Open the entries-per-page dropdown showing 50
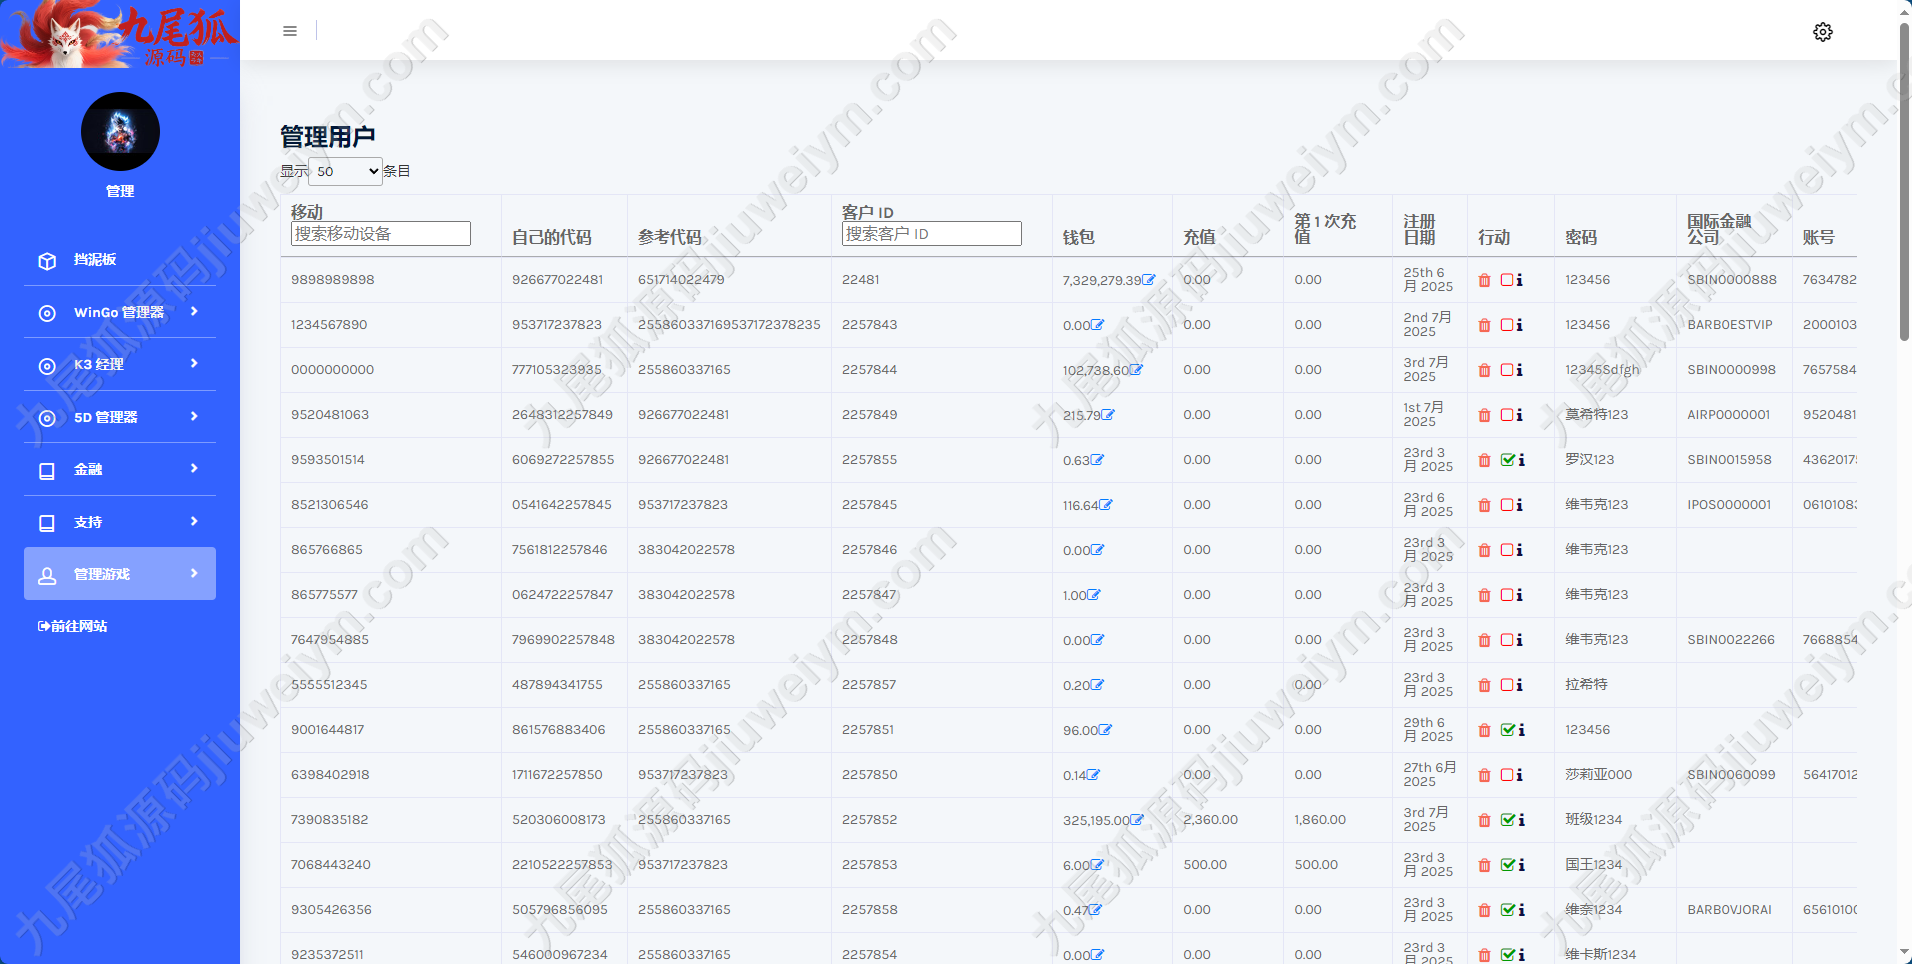Image resolution: width=1912 pixels, height=964 pixels. [345, 171]
